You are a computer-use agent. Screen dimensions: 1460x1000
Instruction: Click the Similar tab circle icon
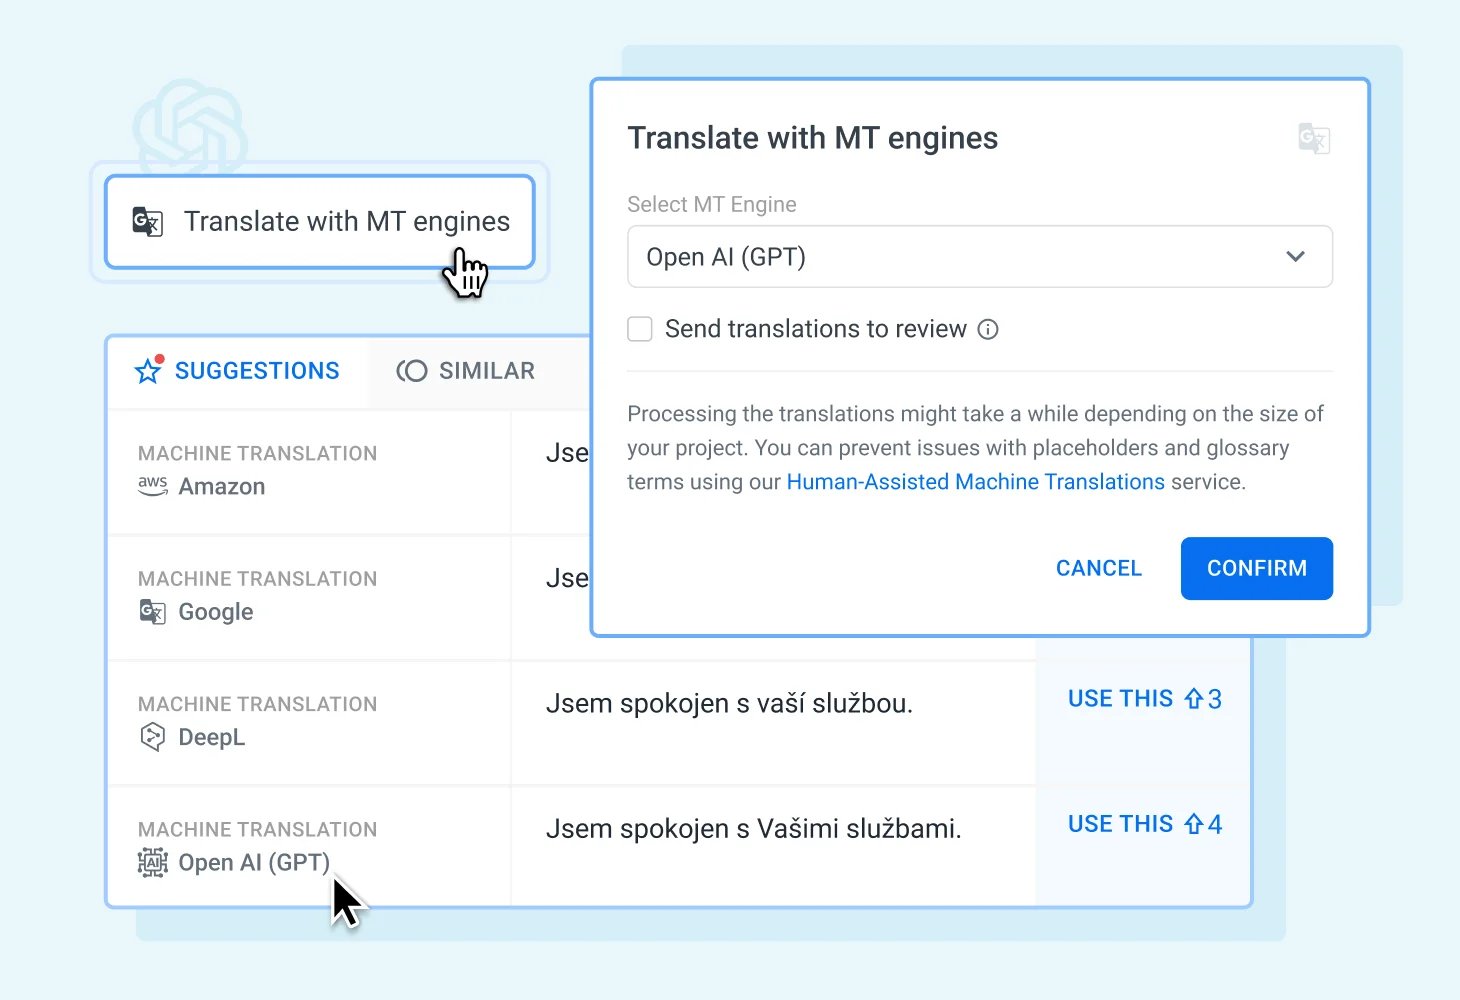point(412,371)
